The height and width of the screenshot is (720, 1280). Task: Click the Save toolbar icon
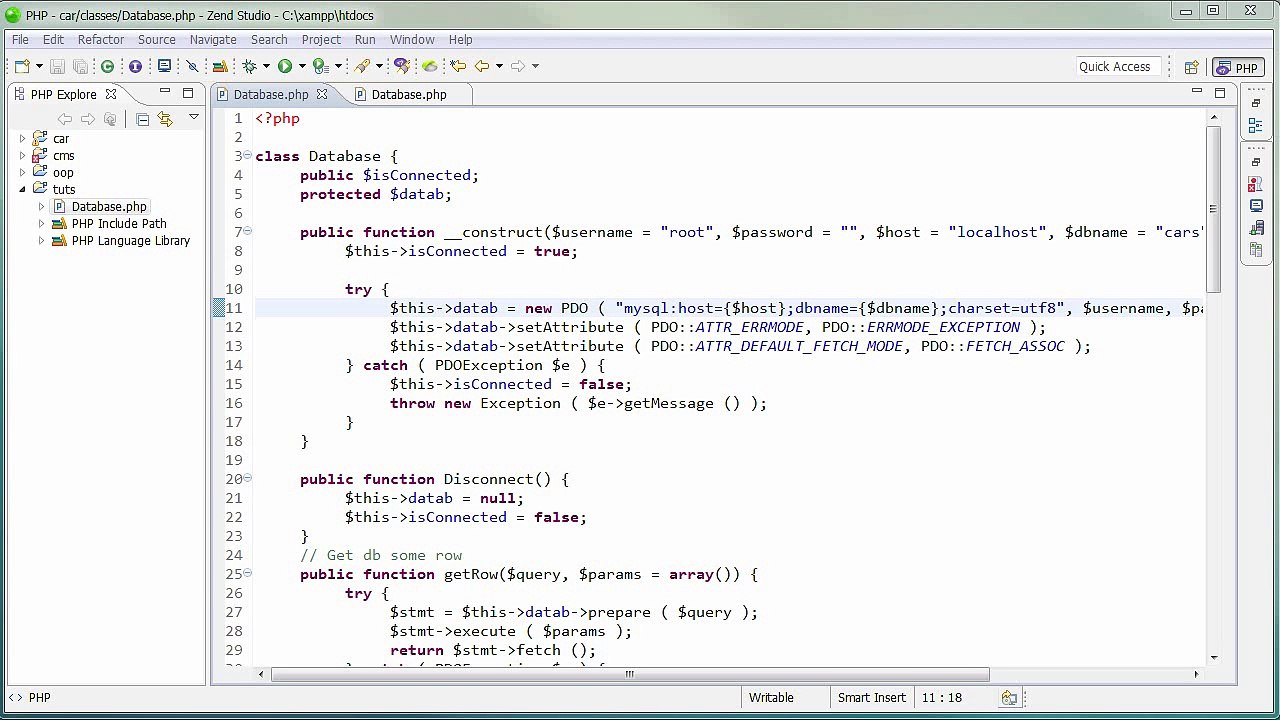pyautogui.click(x=57, y=66)
